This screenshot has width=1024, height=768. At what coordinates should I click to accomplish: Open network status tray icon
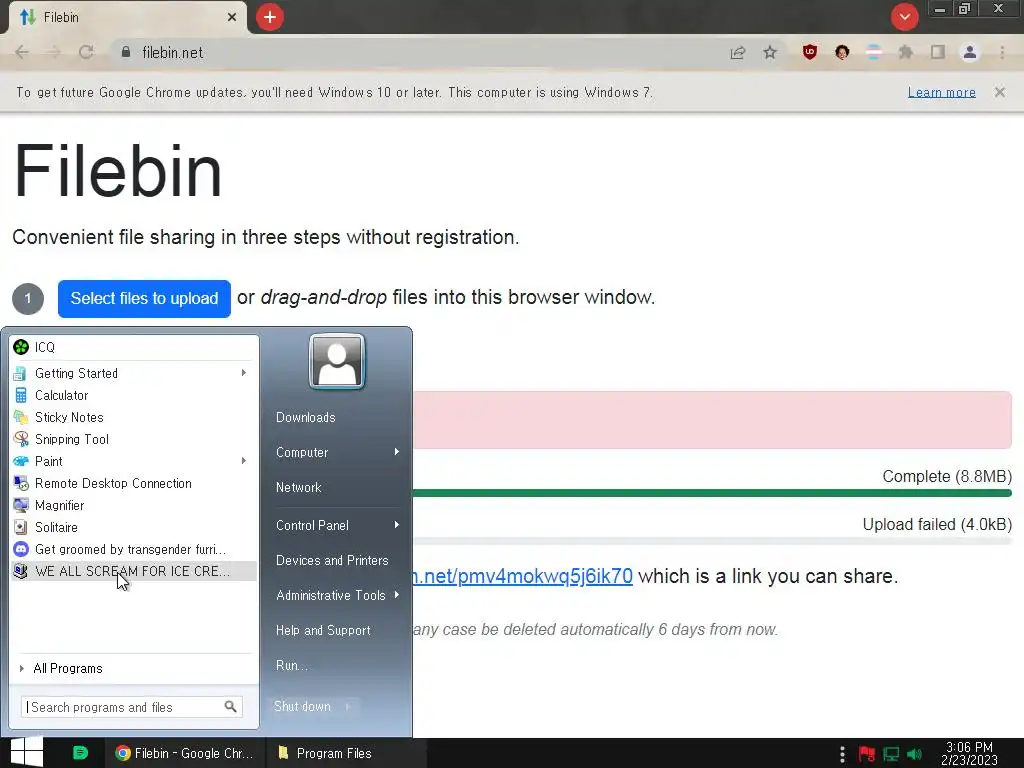click(x=891, y=754)
